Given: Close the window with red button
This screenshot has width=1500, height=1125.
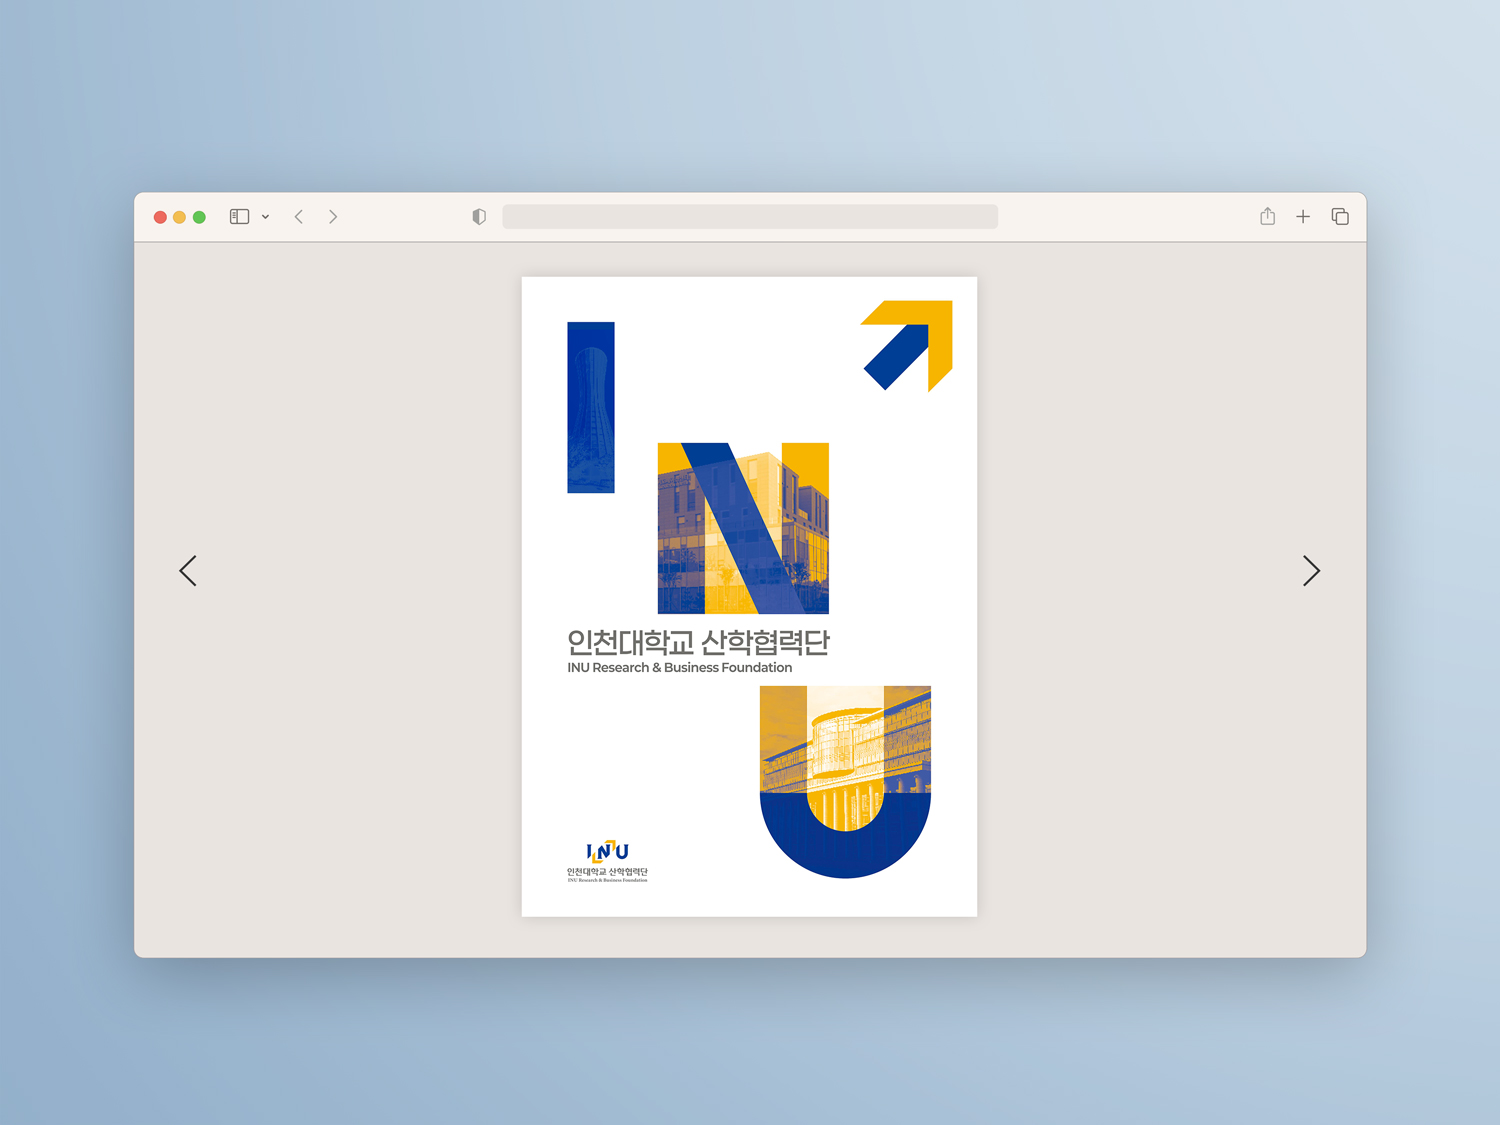Looking at the screenshot, I should tap(160, 217).
